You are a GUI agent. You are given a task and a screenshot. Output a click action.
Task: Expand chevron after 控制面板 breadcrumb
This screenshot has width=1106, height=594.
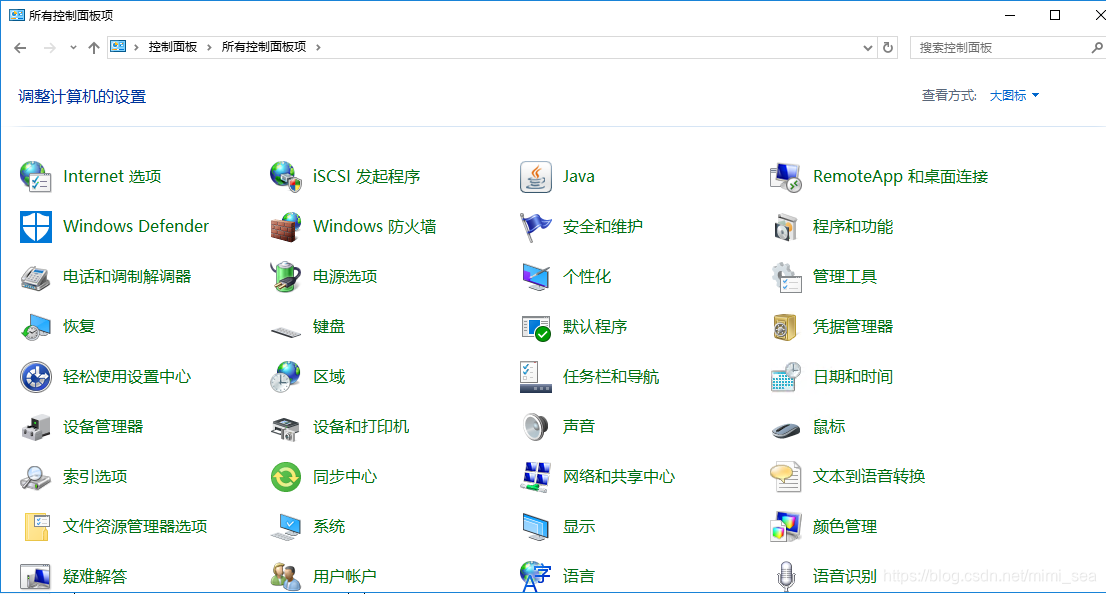tap(209, 47)
